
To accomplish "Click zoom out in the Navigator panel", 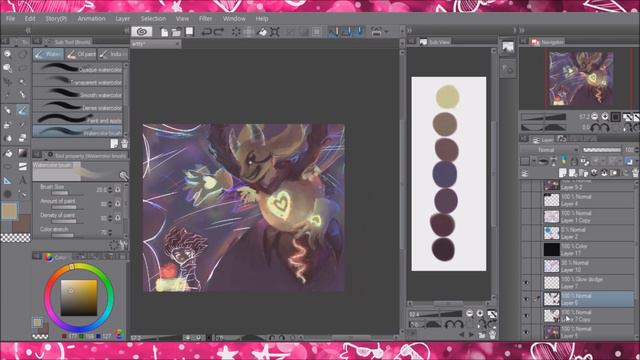I will click(x=595, y=117).
